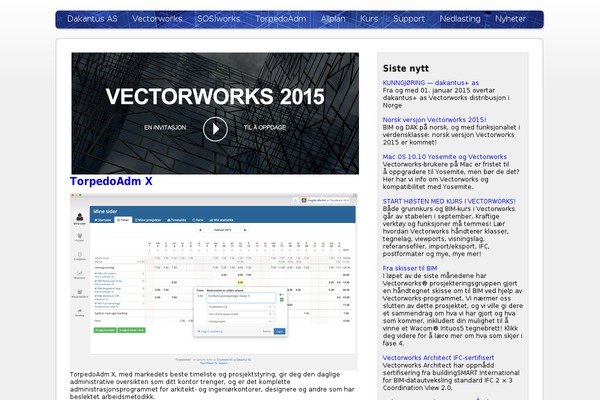Open the Nedlasting navigation item
Screen dimensions: 600x400
(460, 19)
